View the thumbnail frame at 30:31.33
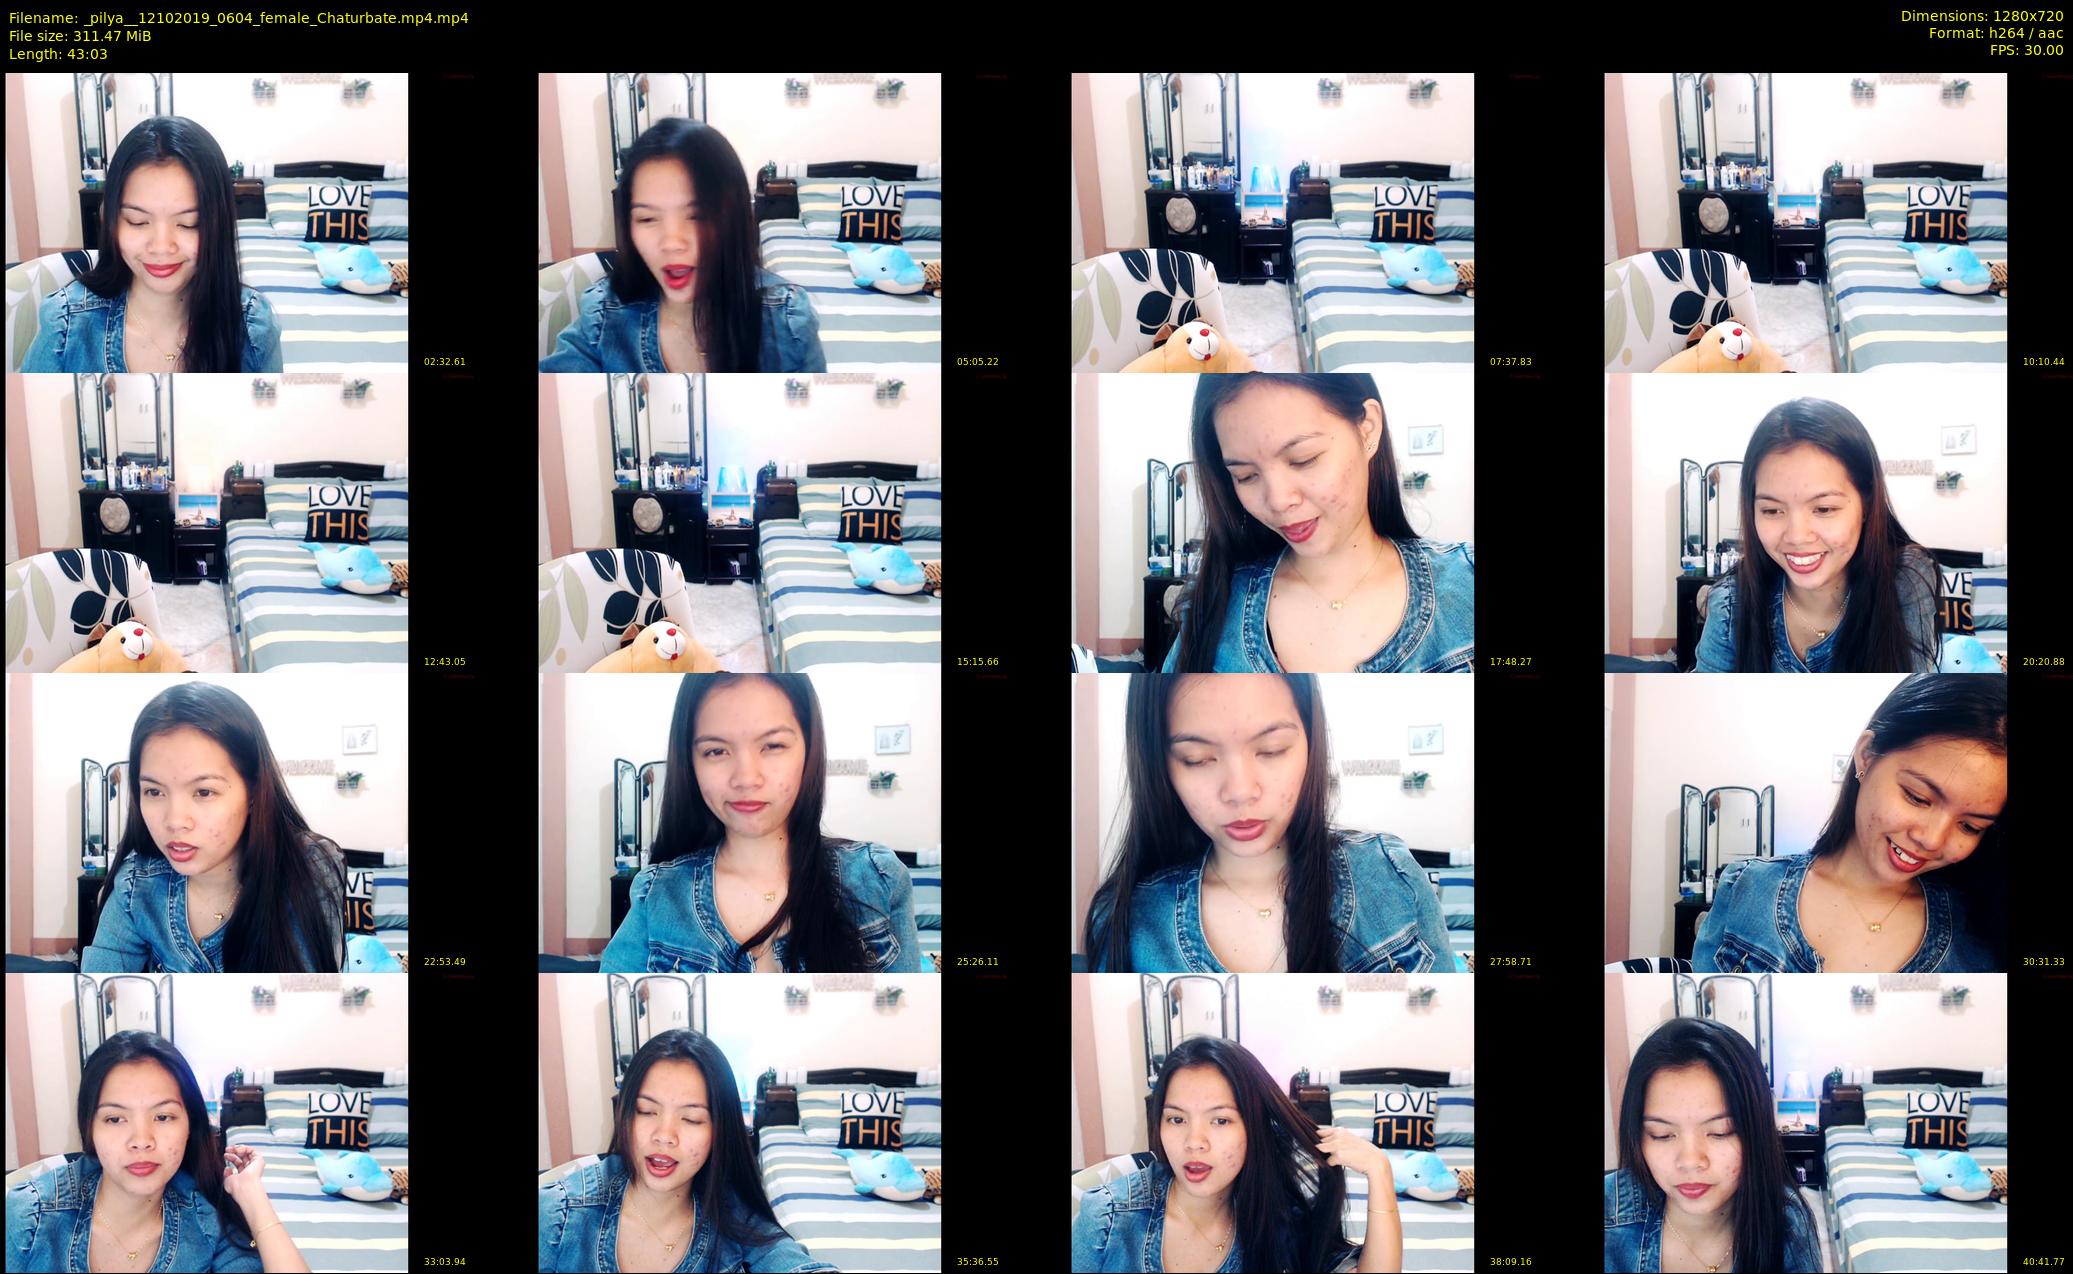The width and height of the screenshot is (2073, 1274). click(x=1806, y=823)
